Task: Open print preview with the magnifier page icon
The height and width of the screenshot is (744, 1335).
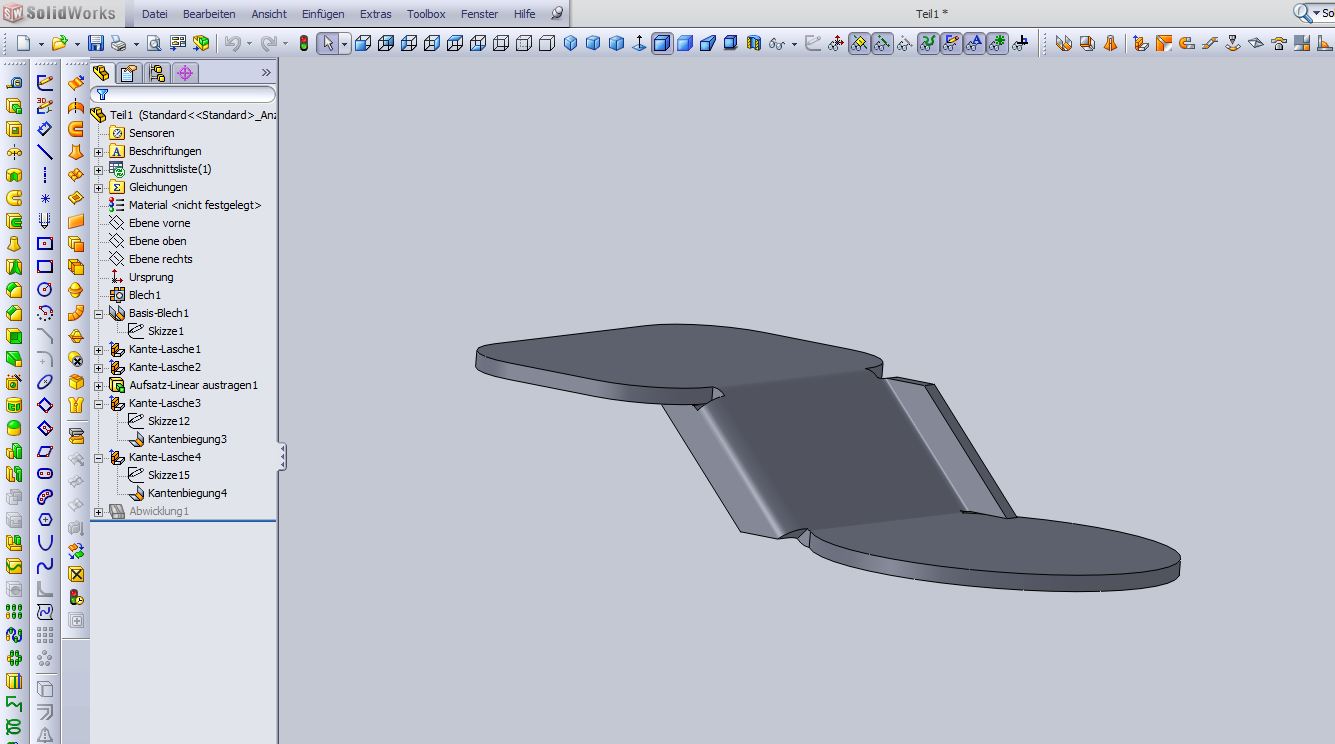Action: coord(154,44)
